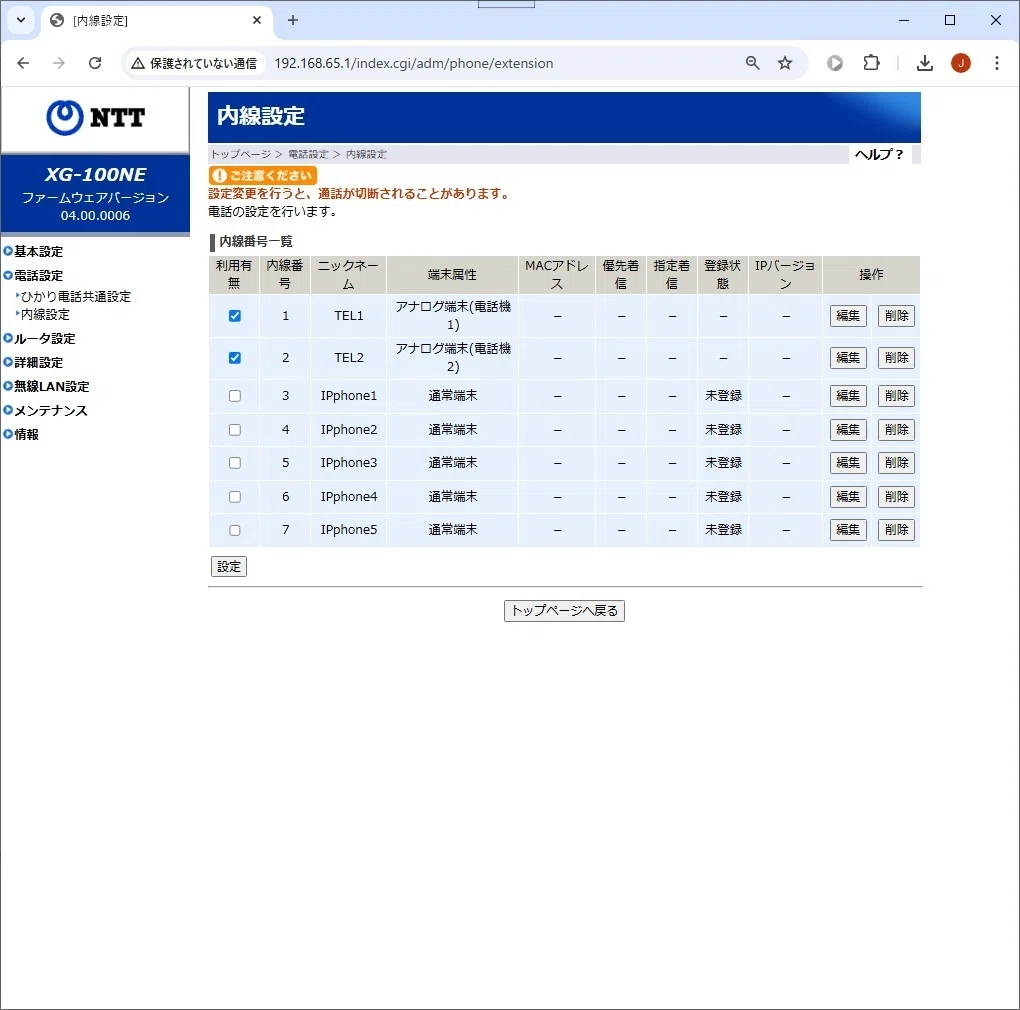Reload the page with refresh icon
This screenshot has height=1010, width=1020.
coord(95,63)
